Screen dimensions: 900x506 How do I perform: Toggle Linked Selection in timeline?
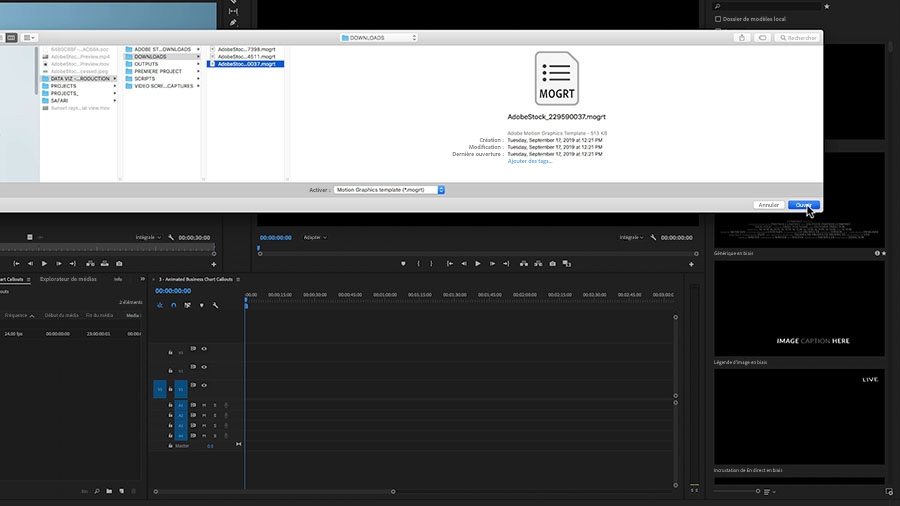pos(187,305)
